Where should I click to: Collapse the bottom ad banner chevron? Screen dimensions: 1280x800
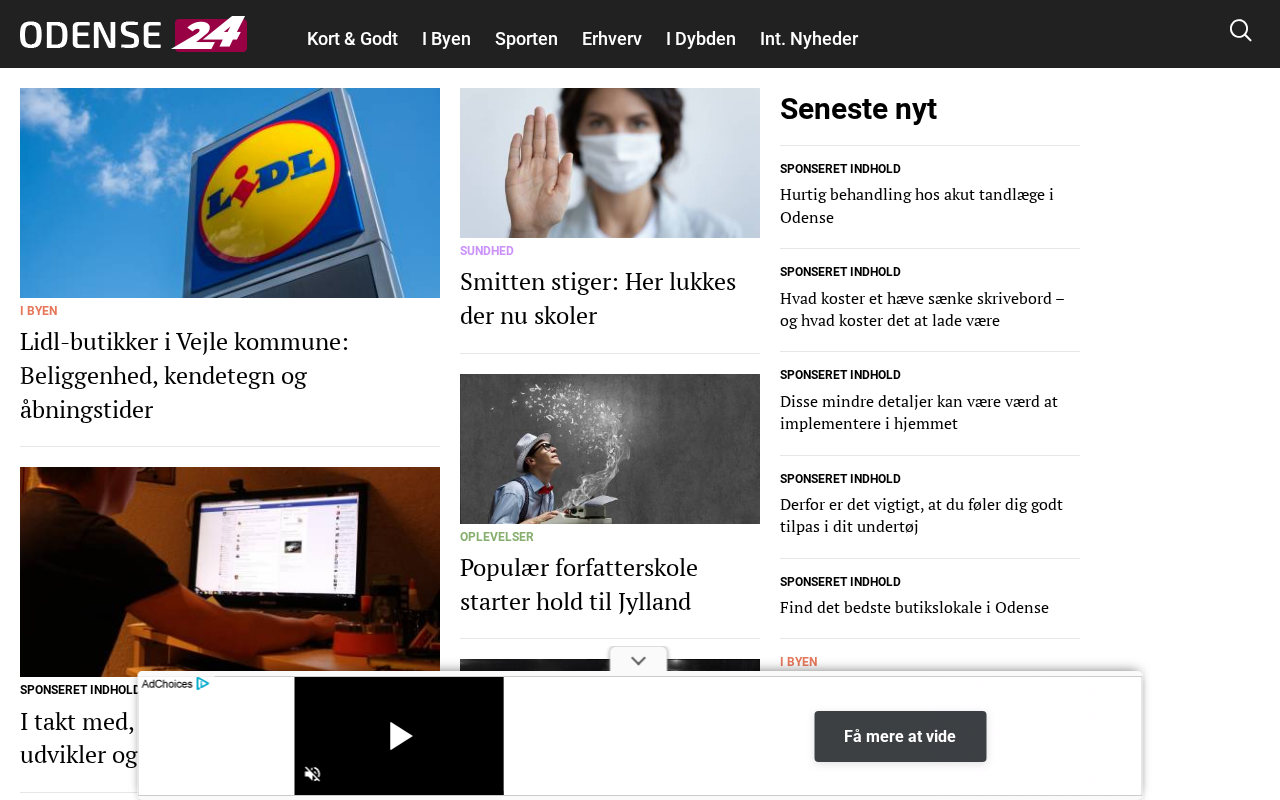click(x=638, y=660)
